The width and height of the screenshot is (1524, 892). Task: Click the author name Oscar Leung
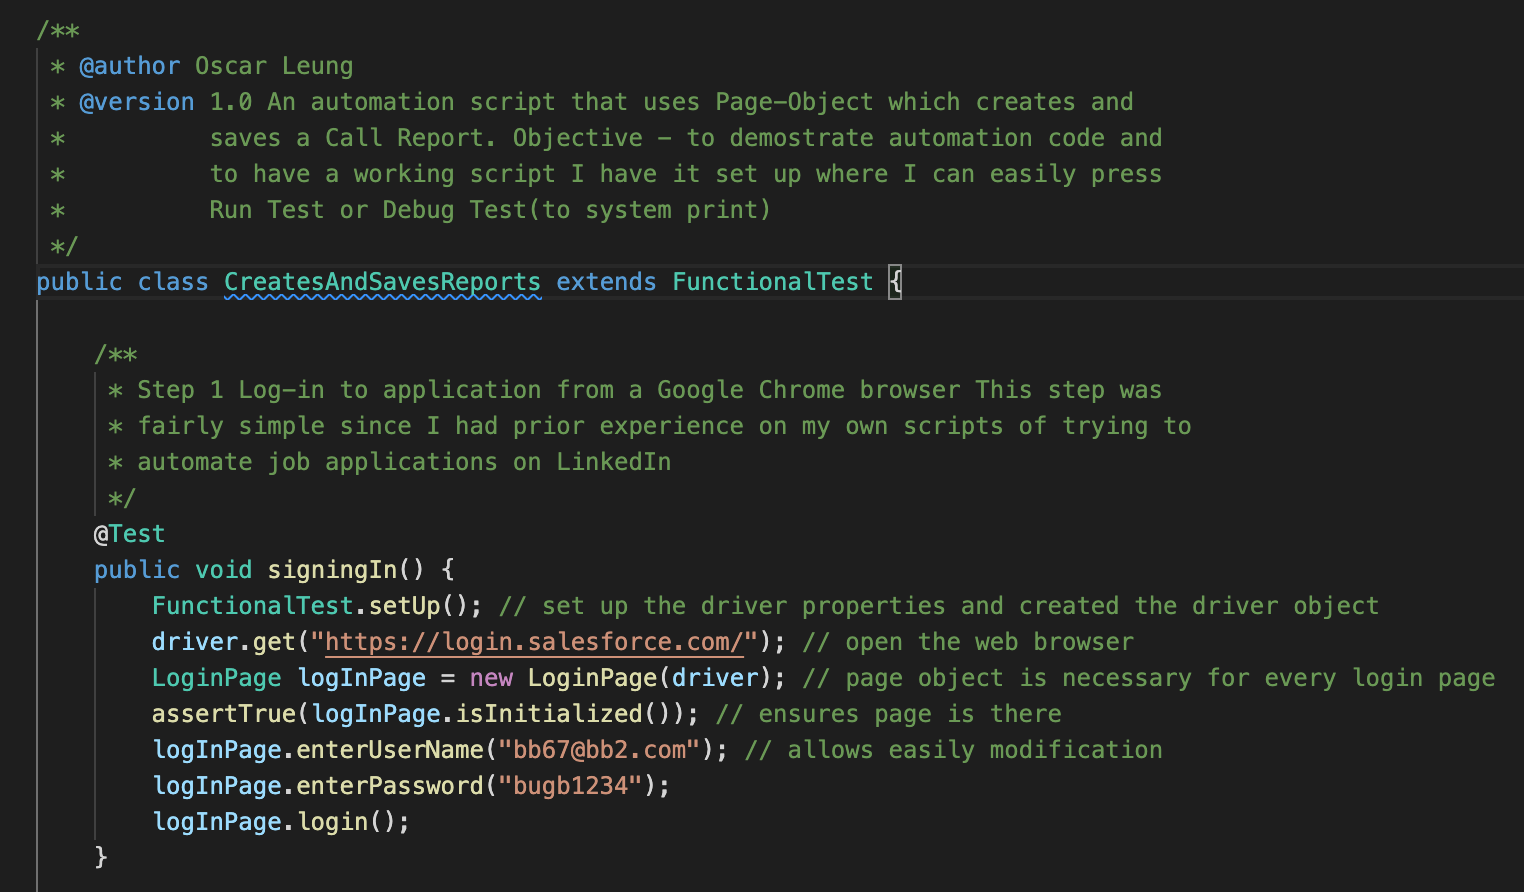pos(274,66)
